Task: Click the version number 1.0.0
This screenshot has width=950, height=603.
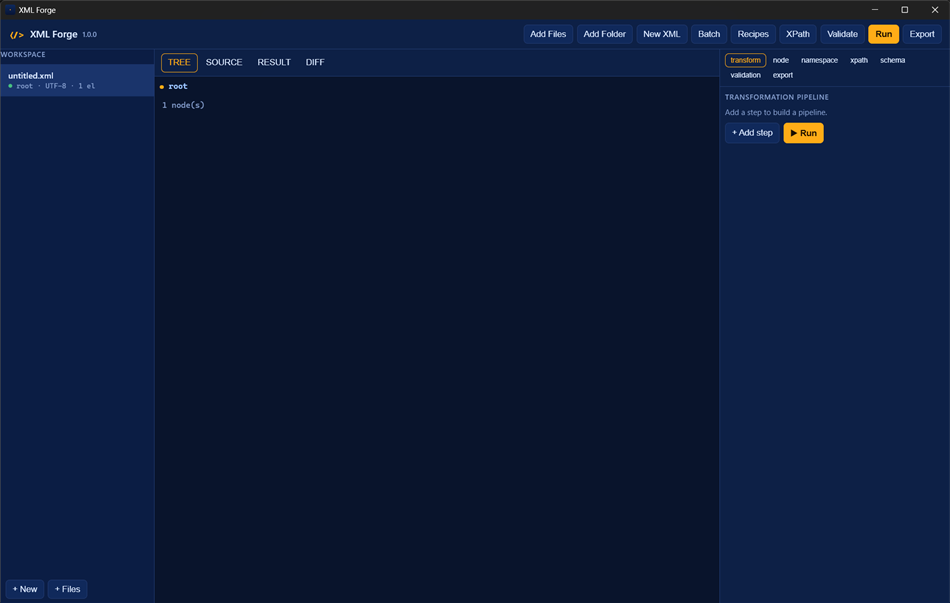Action: (90, 35)
